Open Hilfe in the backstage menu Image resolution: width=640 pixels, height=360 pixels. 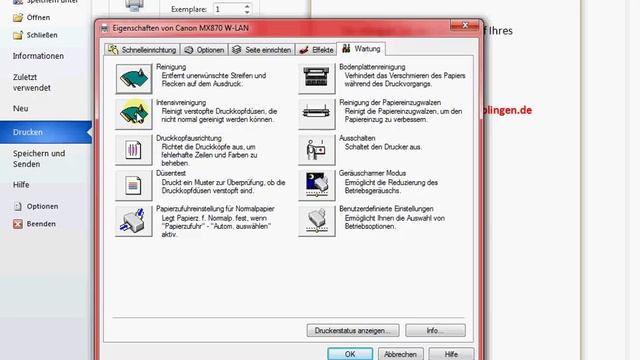pos(21,185)
